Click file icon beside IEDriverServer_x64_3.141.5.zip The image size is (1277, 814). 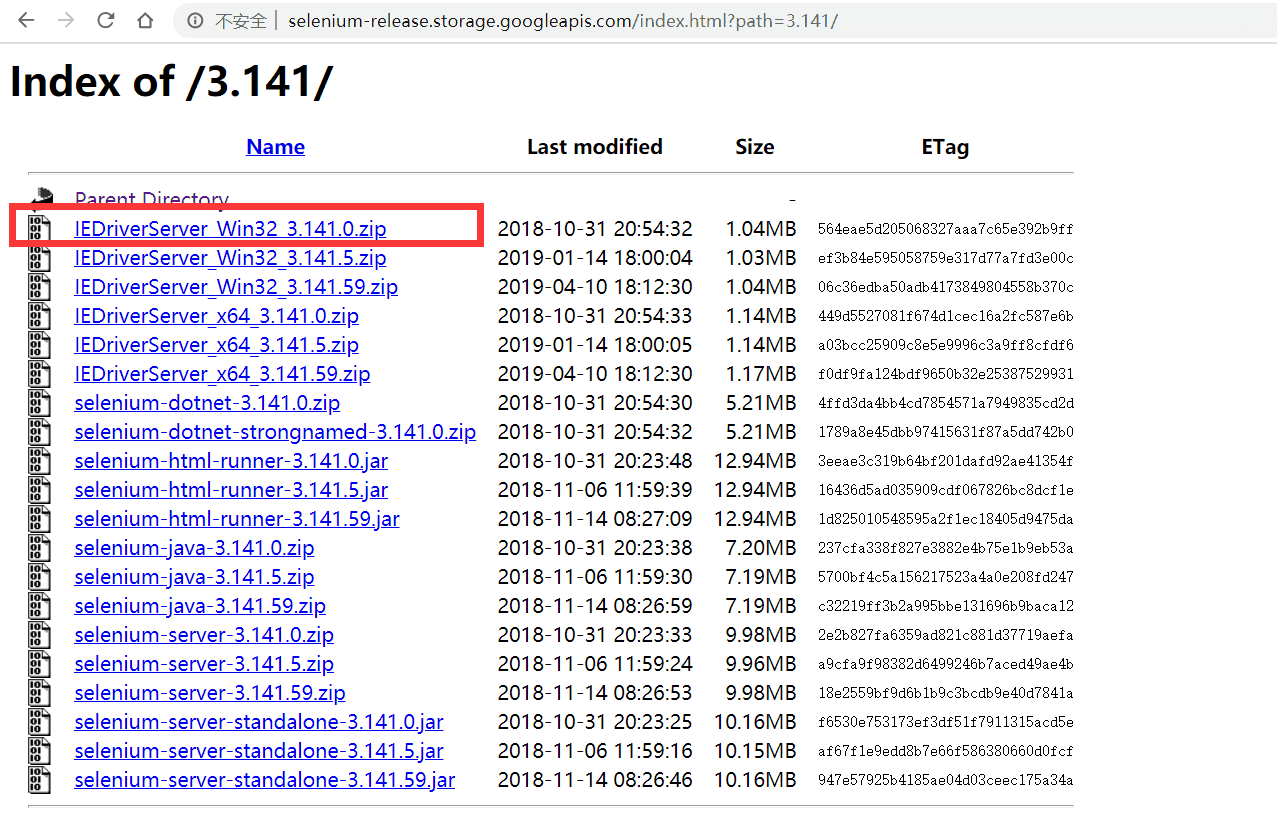(x=39, y=345)
